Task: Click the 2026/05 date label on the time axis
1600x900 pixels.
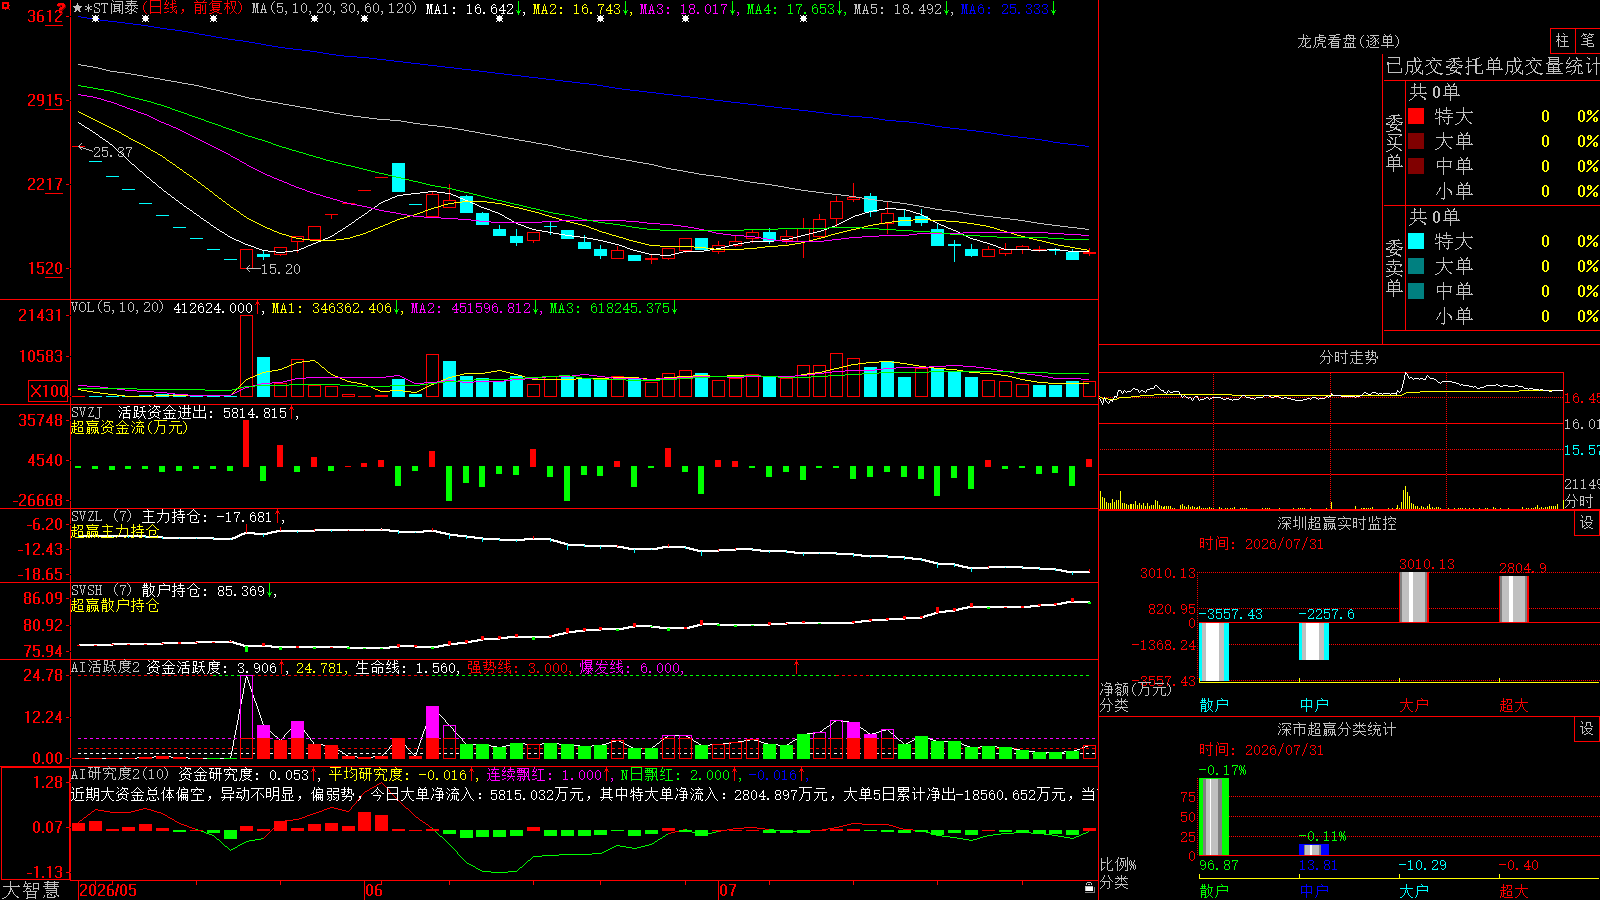Action: [x=108, y=890]
